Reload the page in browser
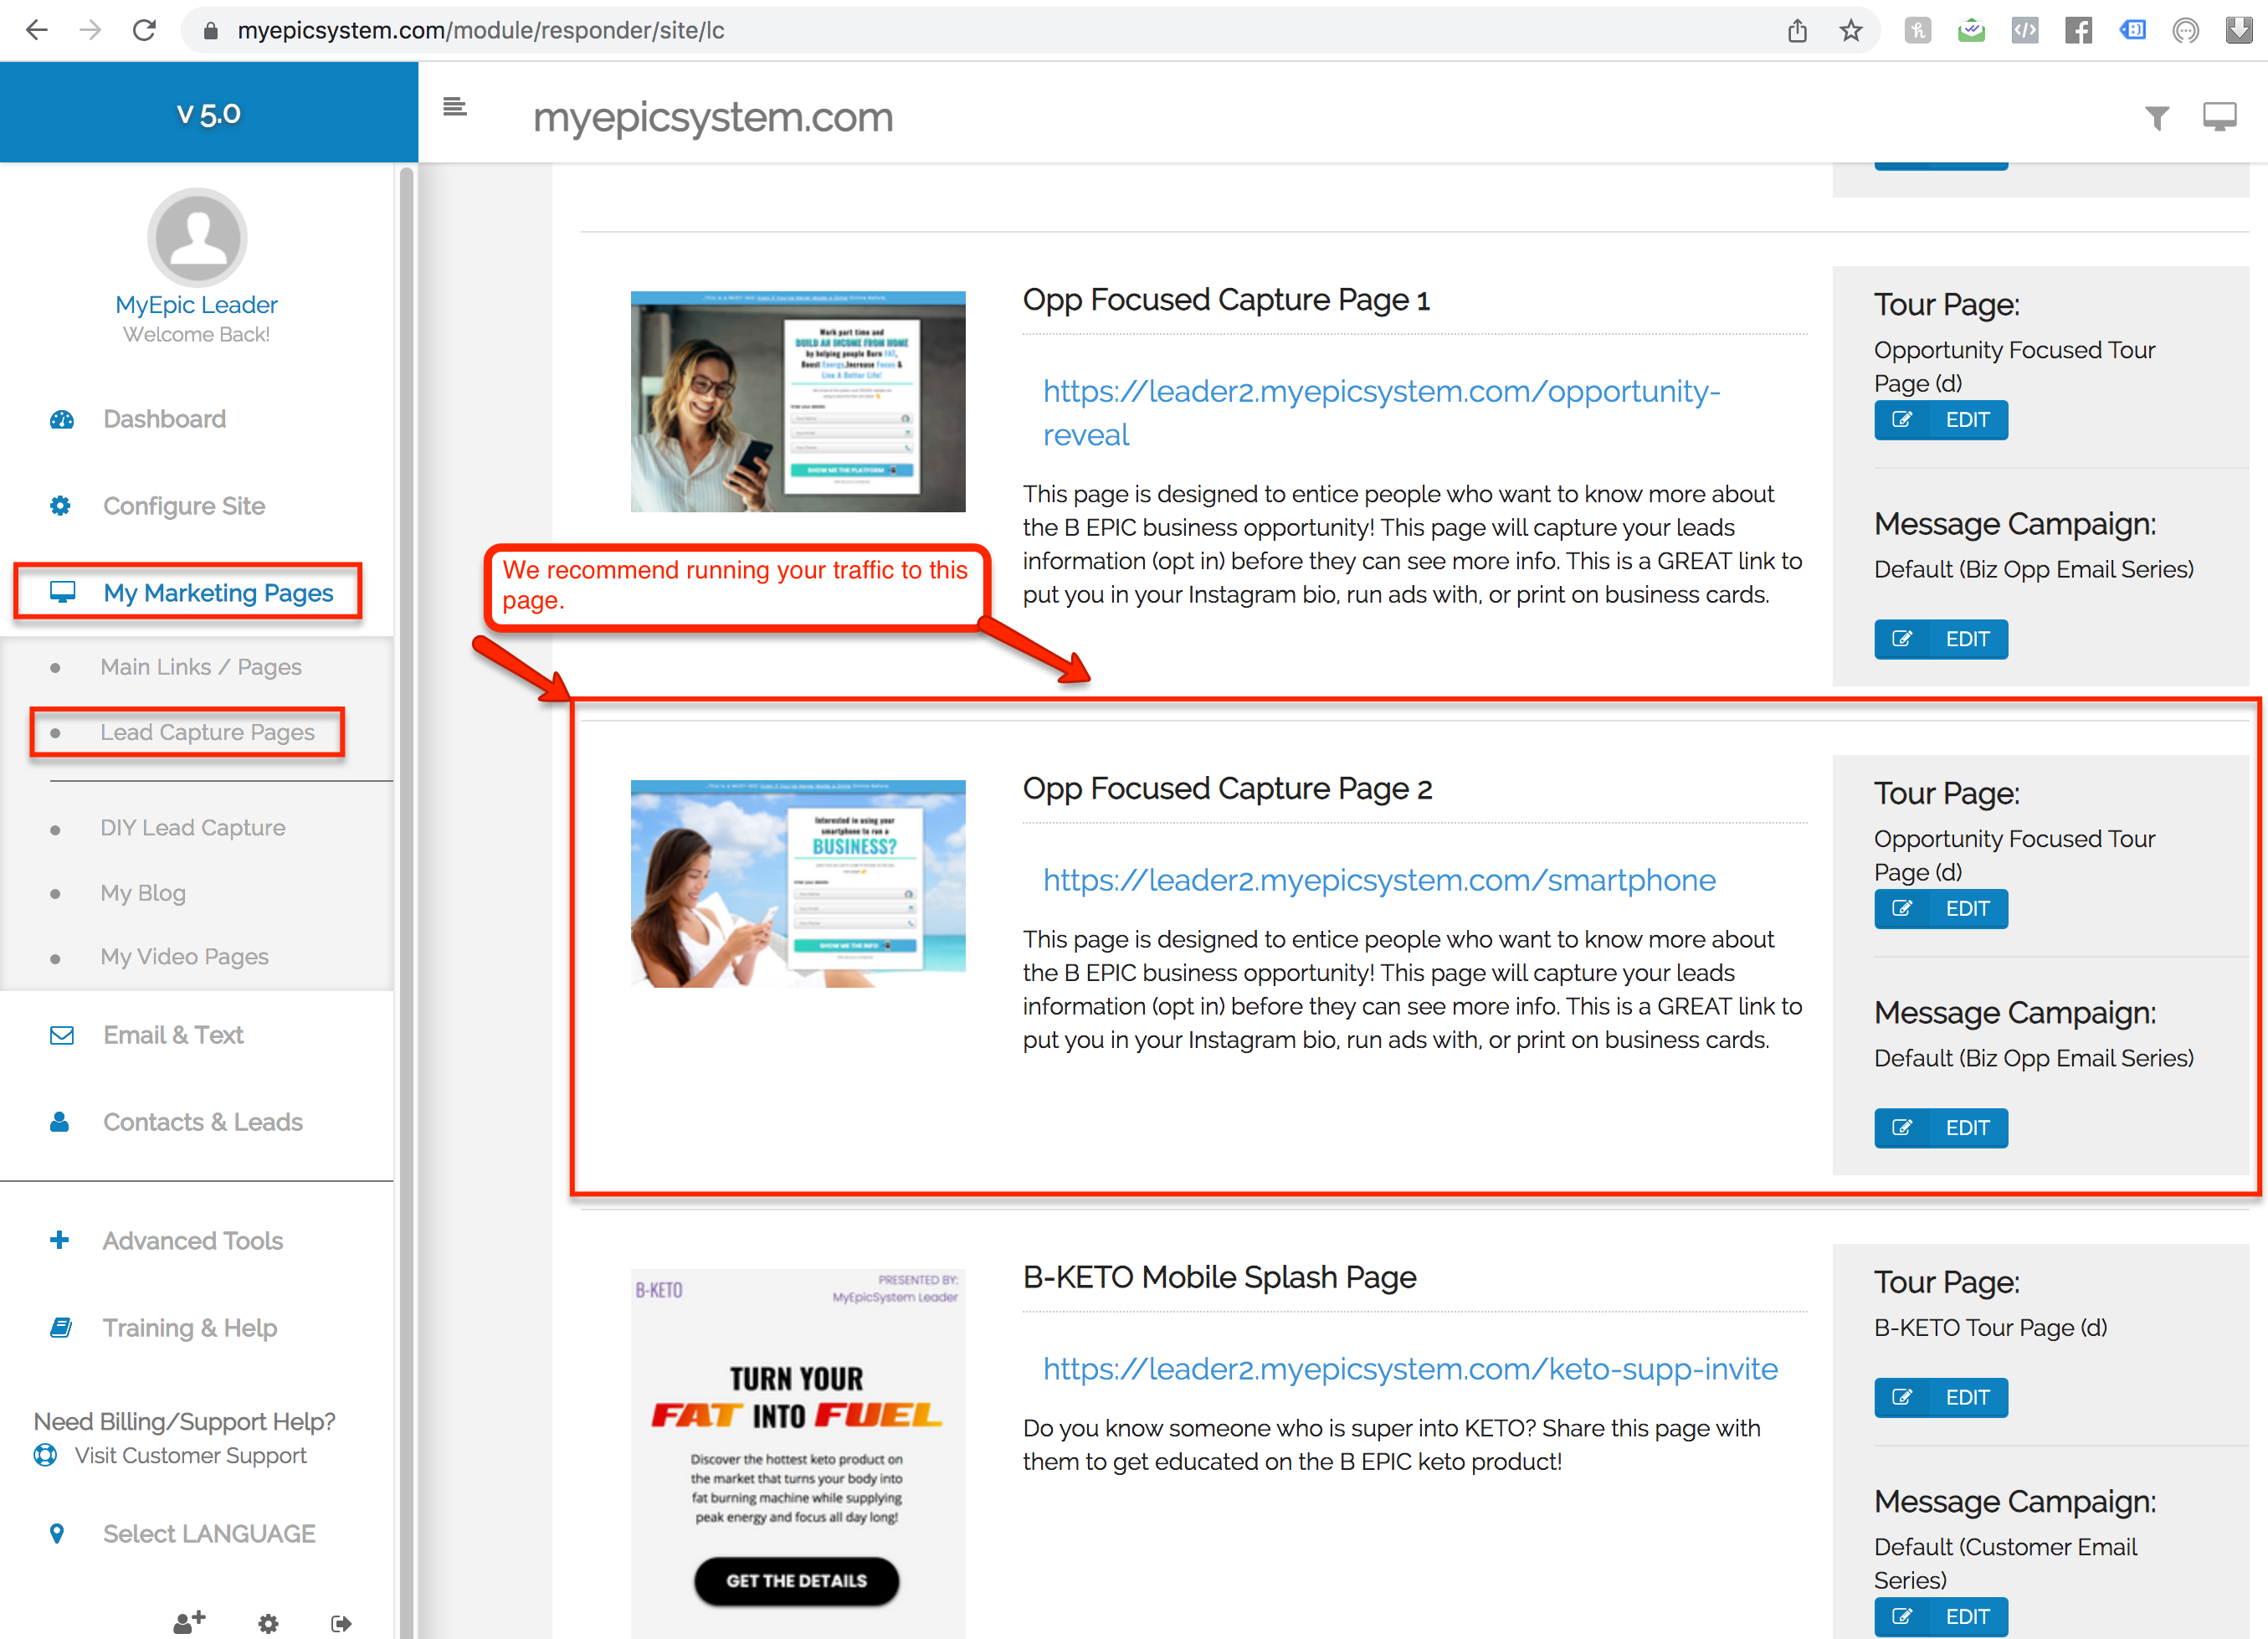The image size is (2268, 1639). click(144, 30)
